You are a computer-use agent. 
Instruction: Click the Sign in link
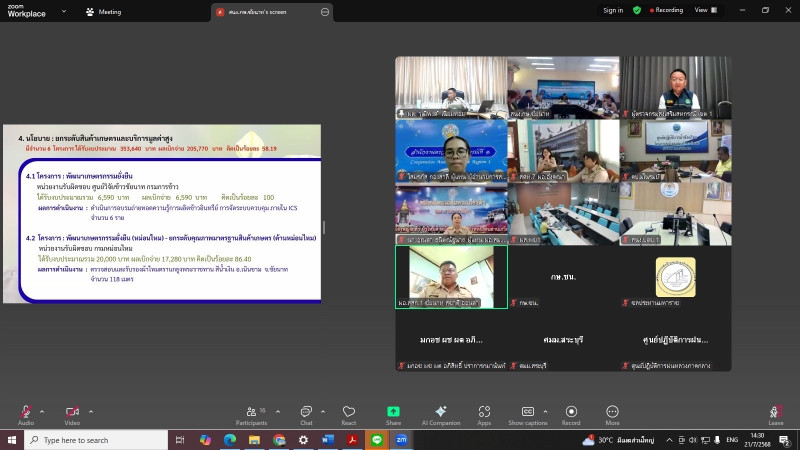coord(613,10)
